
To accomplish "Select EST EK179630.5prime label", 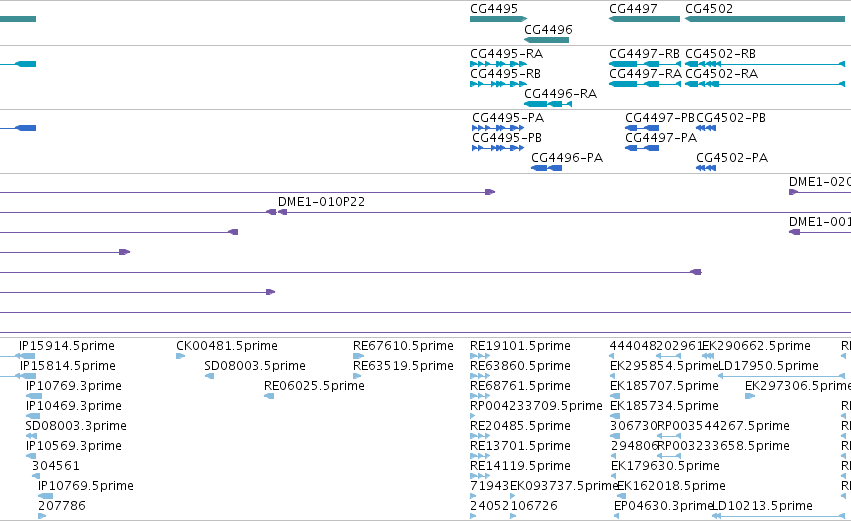I will coord(665,466).
